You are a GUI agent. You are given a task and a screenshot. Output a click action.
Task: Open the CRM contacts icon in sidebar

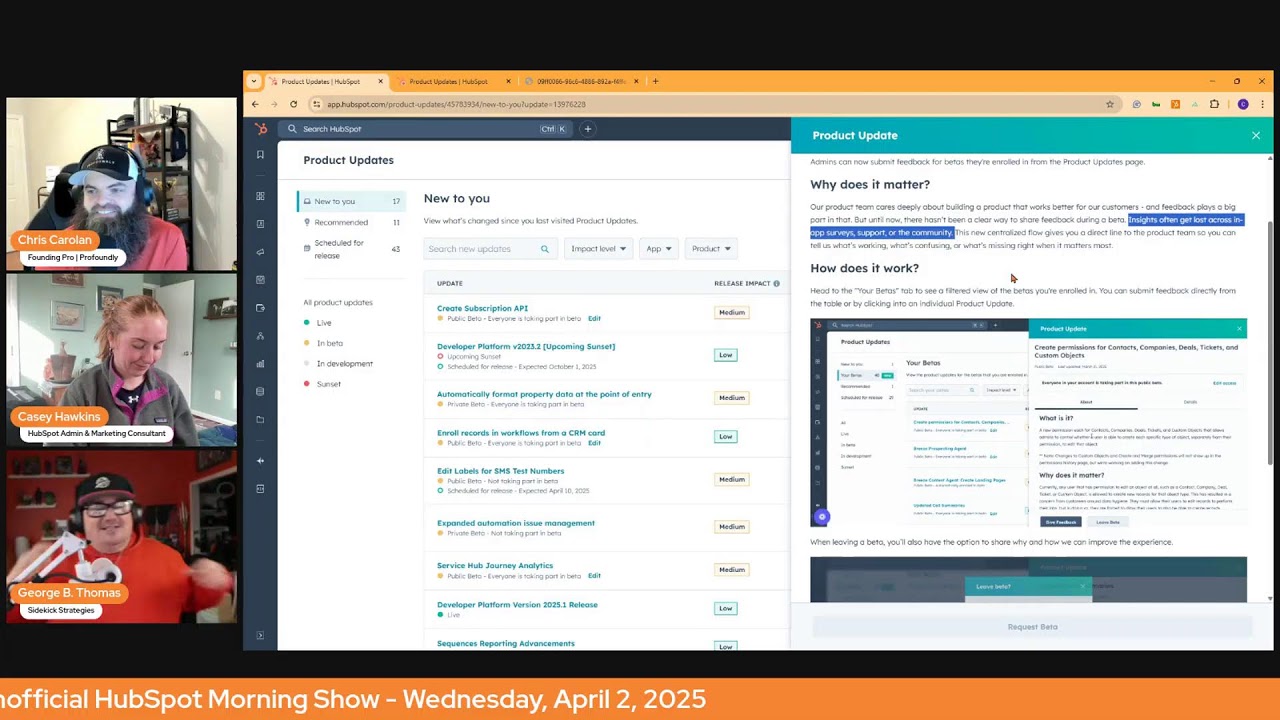click(x=261, y=224)
